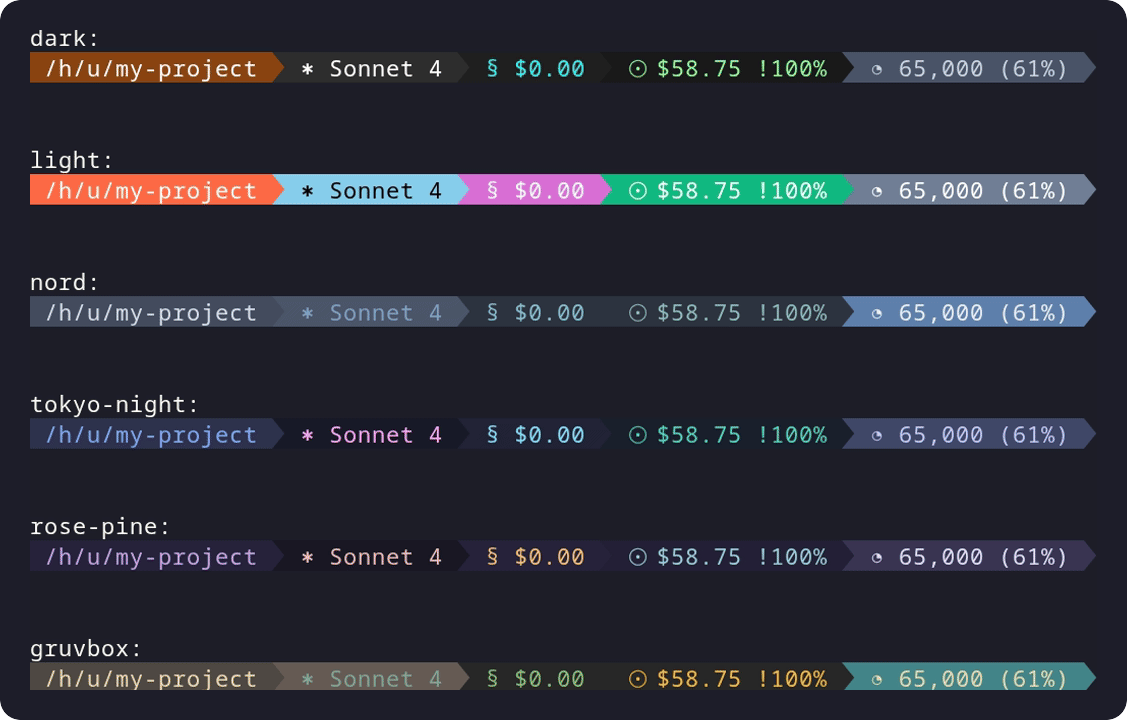Viewport: 1127px width, 720px height.
Task: Click the circled dot icon in the light row
Action: (638, 191)
